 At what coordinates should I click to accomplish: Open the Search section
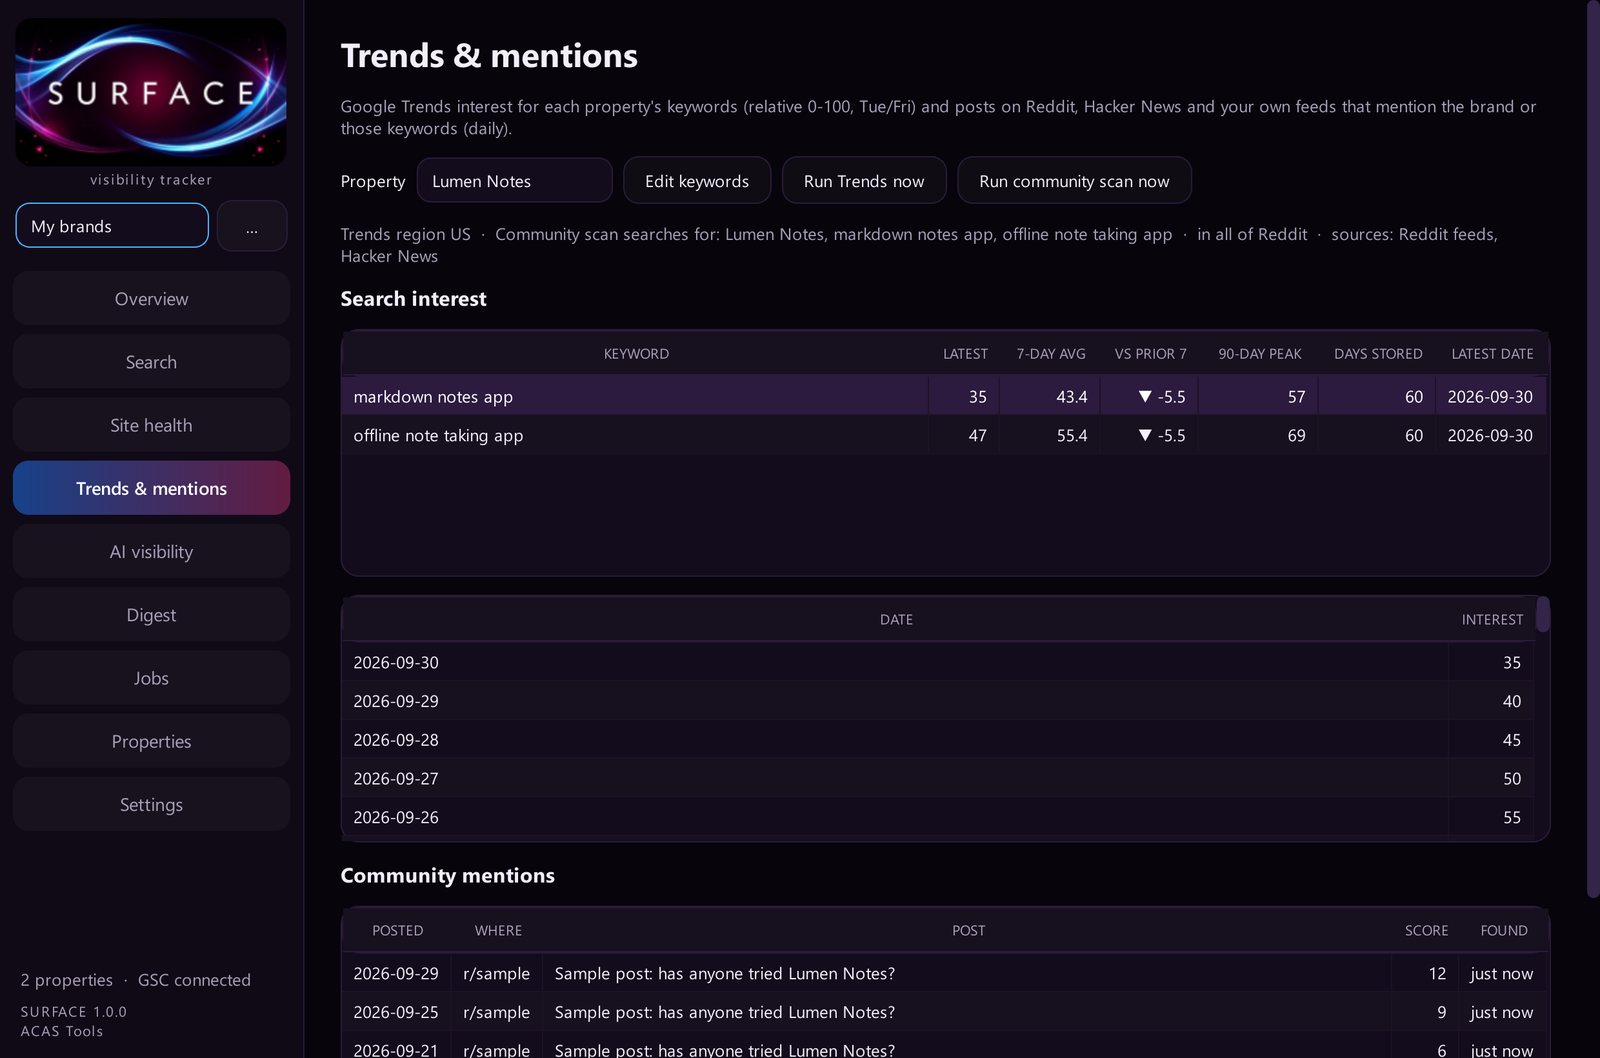pyautogui.click(x=151, y=362)
